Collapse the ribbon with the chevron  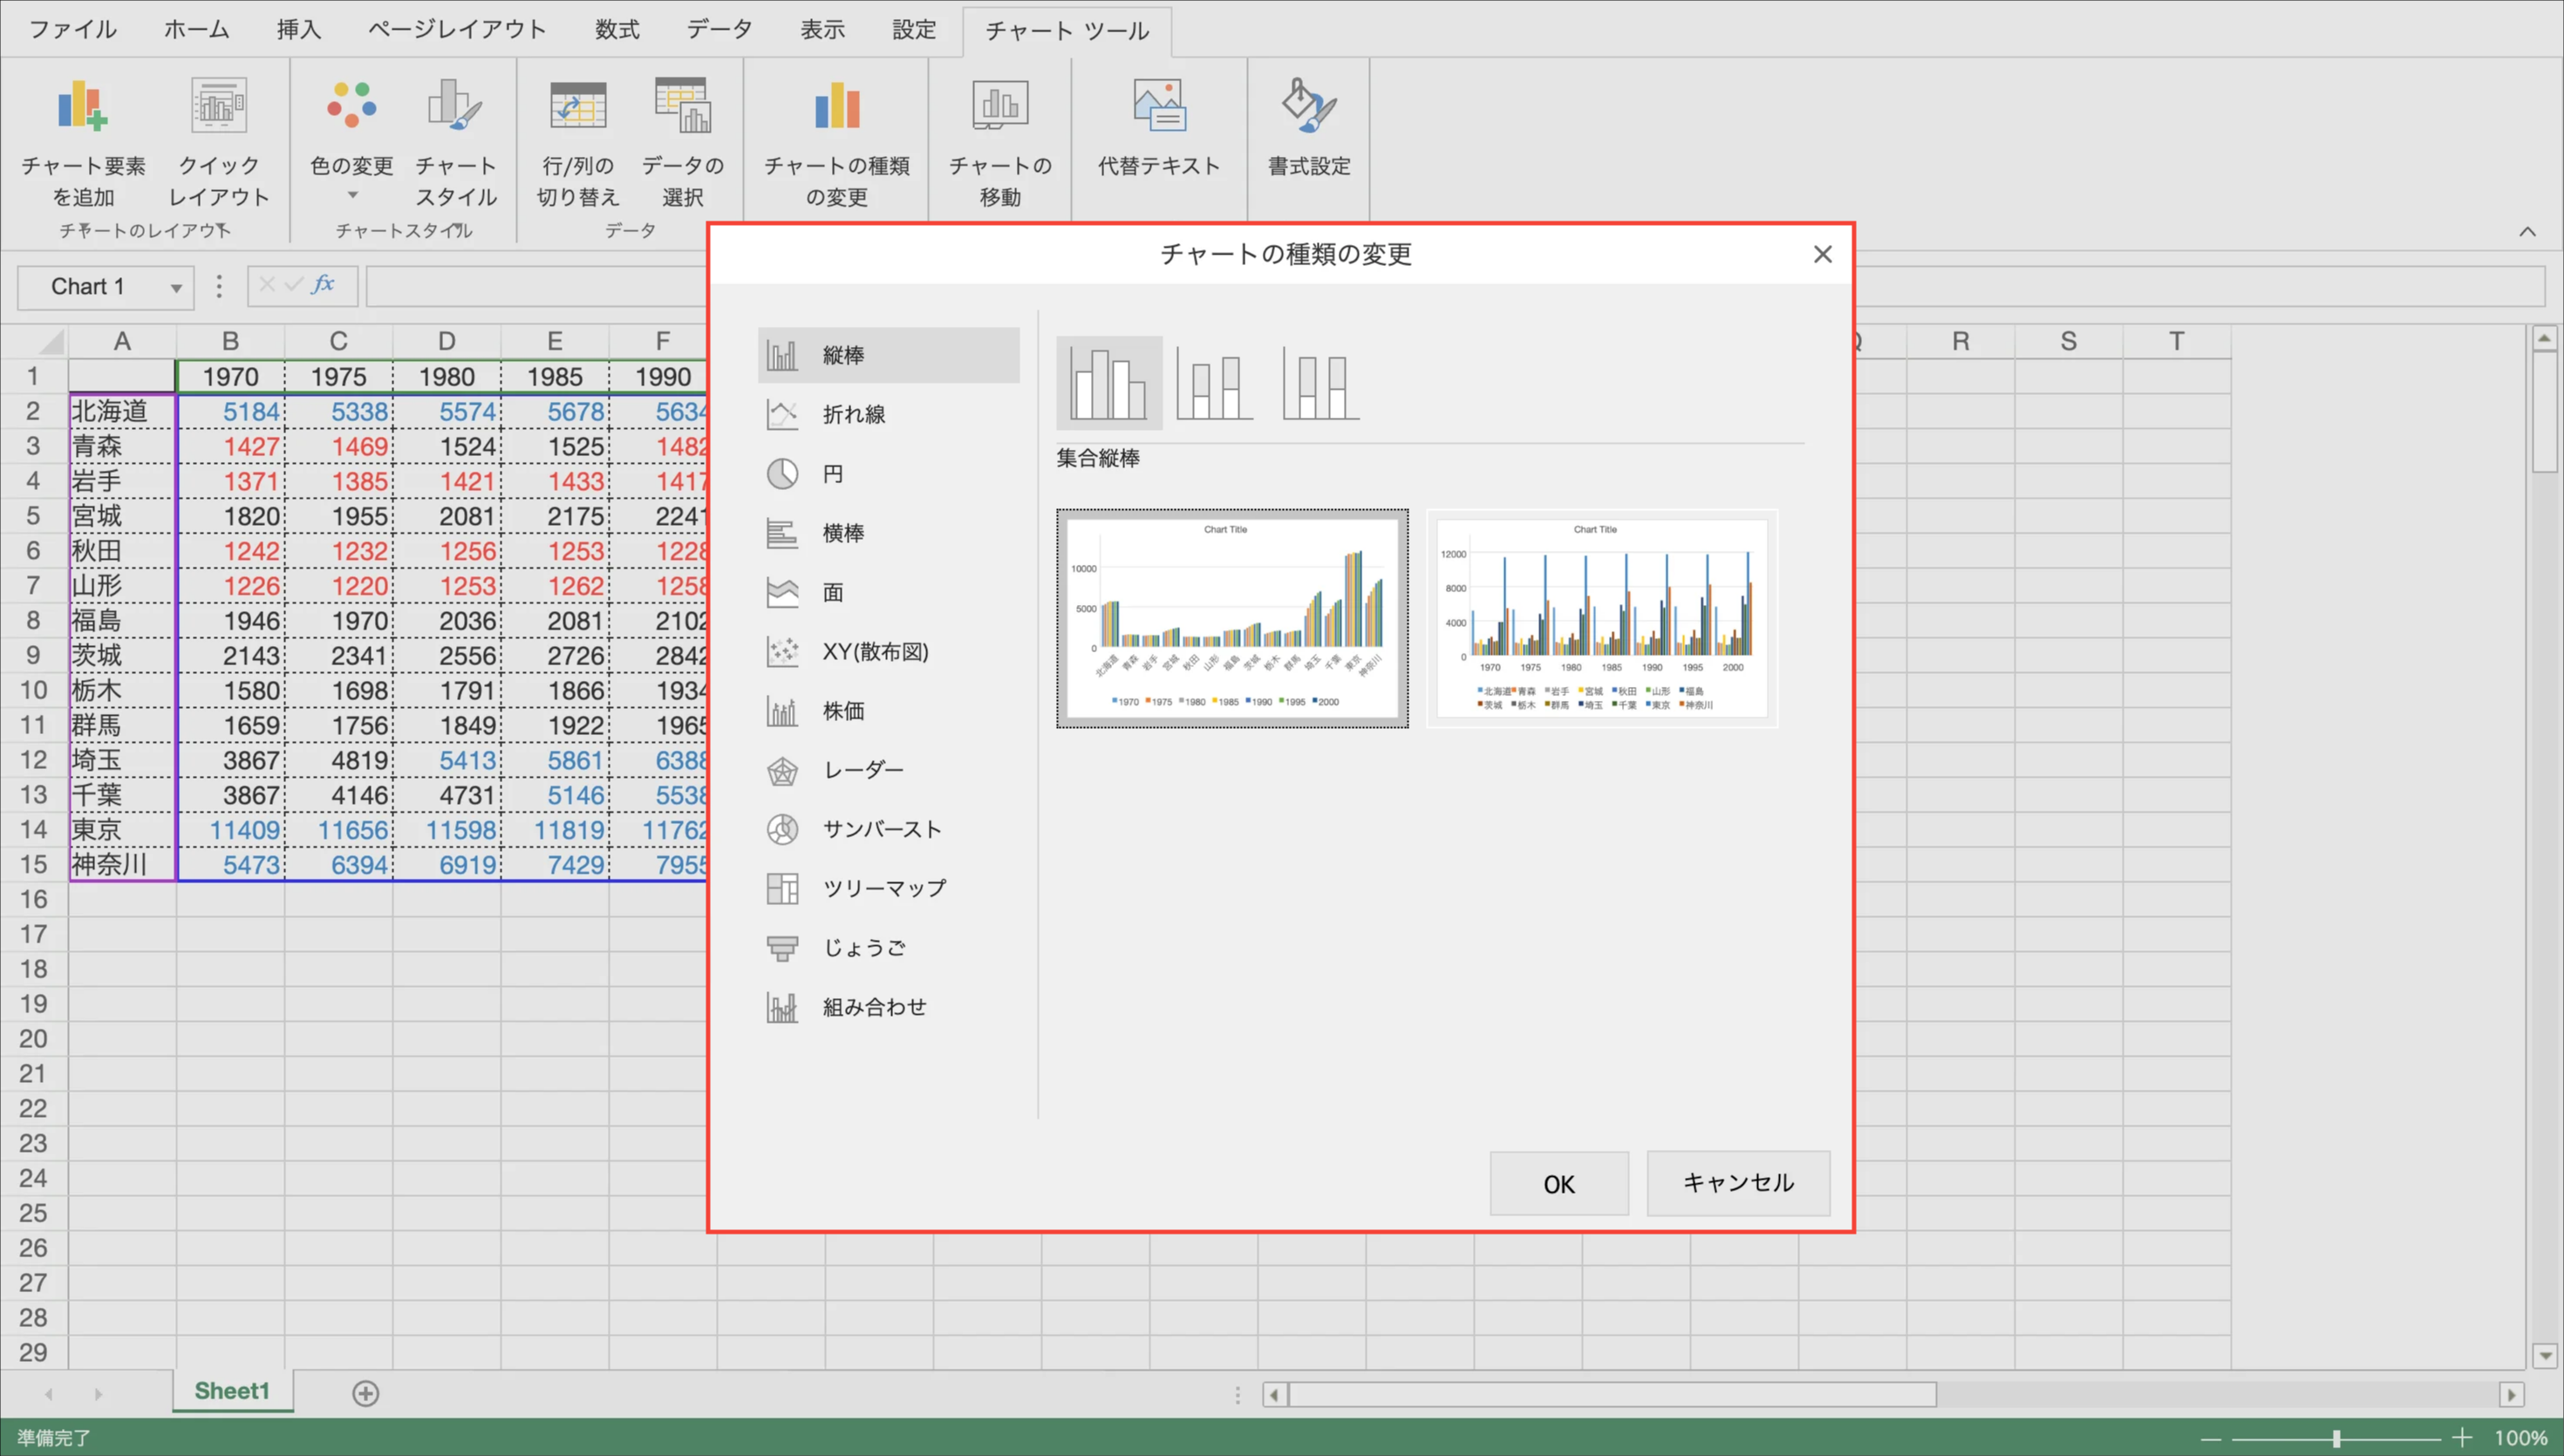click(2527, 232)
